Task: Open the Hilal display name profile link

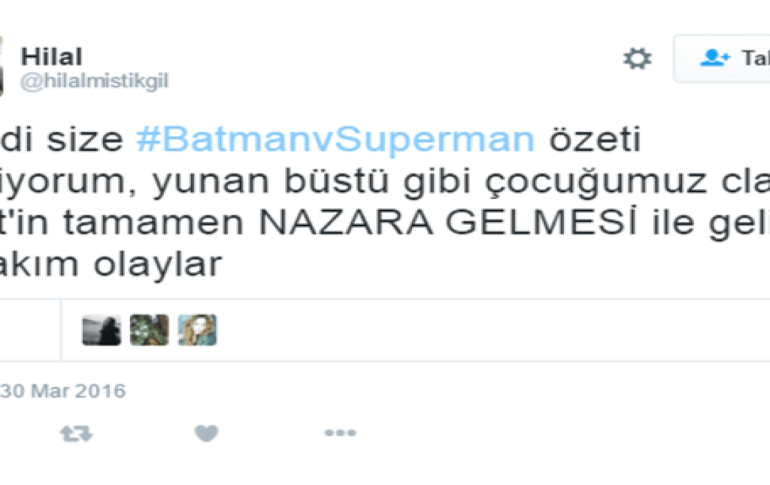Action: [52, 56]
